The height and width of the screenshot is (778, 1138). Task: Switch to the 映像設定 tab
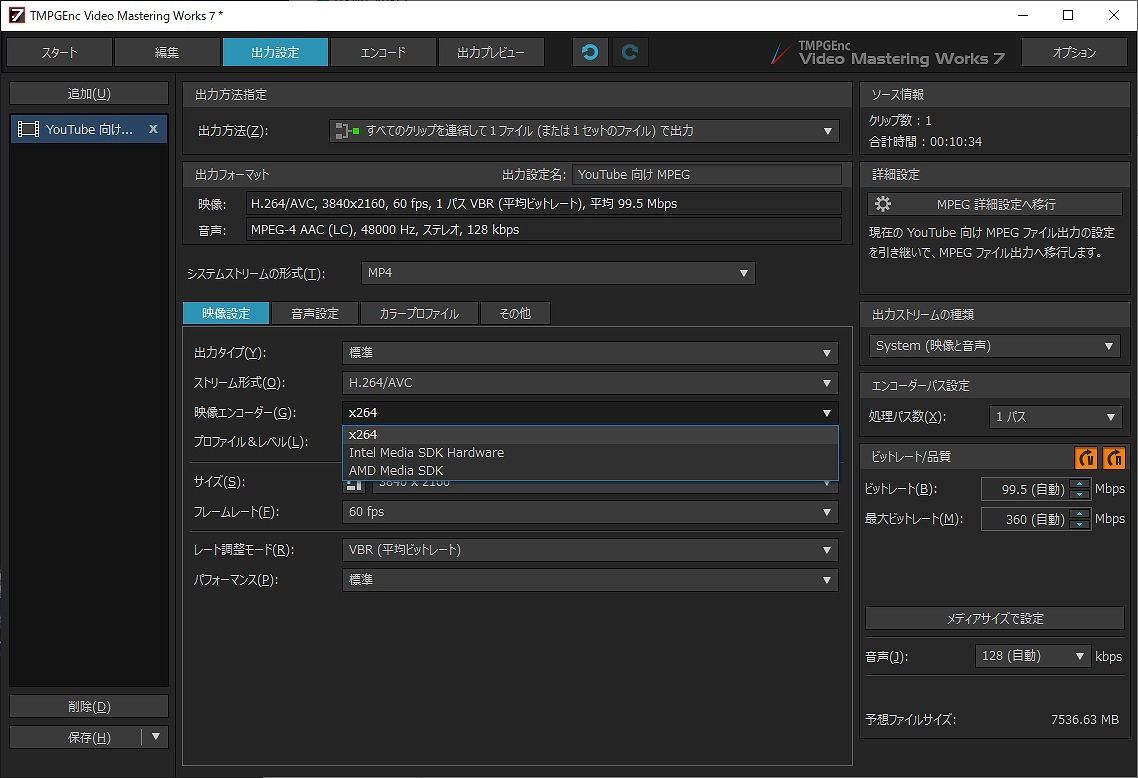pyautogui.click(x=226, y=314)
